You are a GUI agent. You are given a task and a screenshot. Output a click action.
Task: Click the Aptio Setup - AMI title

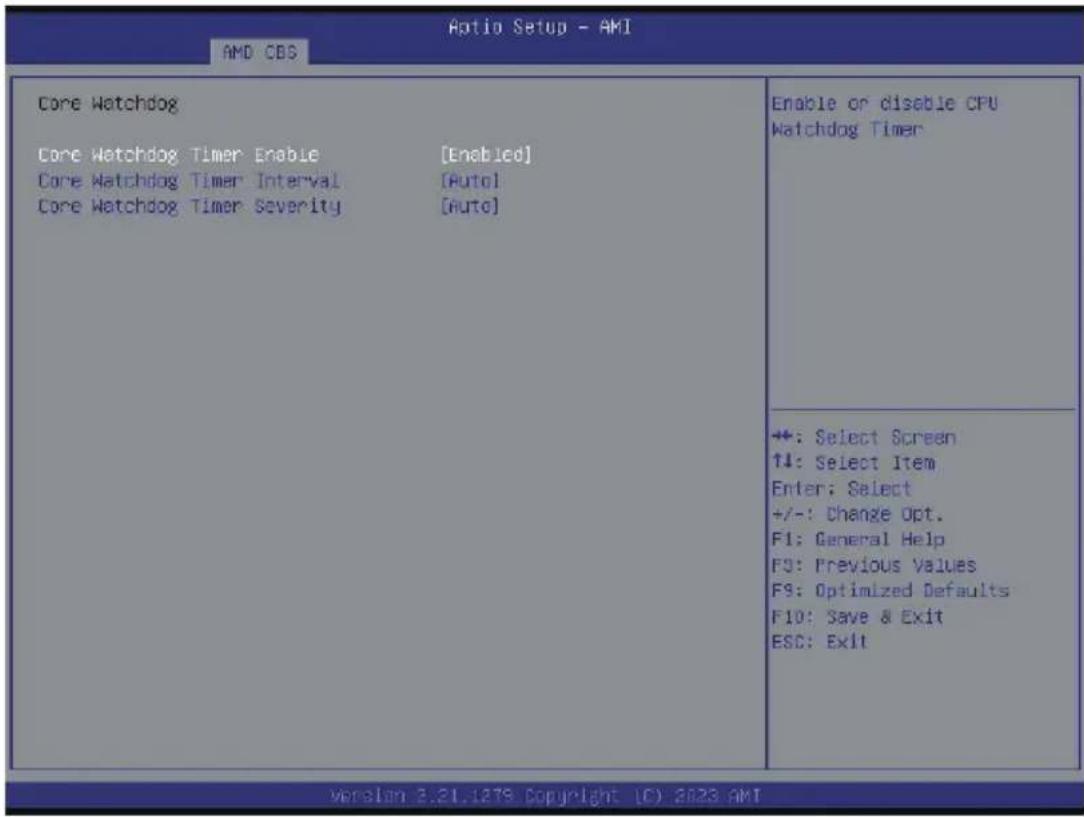point(540,27)
